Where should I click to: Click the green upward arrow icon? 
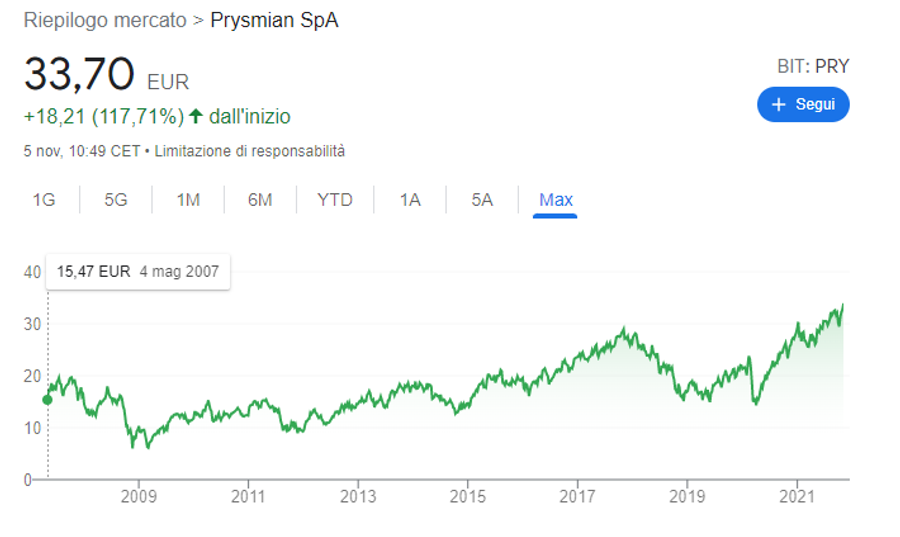[196, 116]
